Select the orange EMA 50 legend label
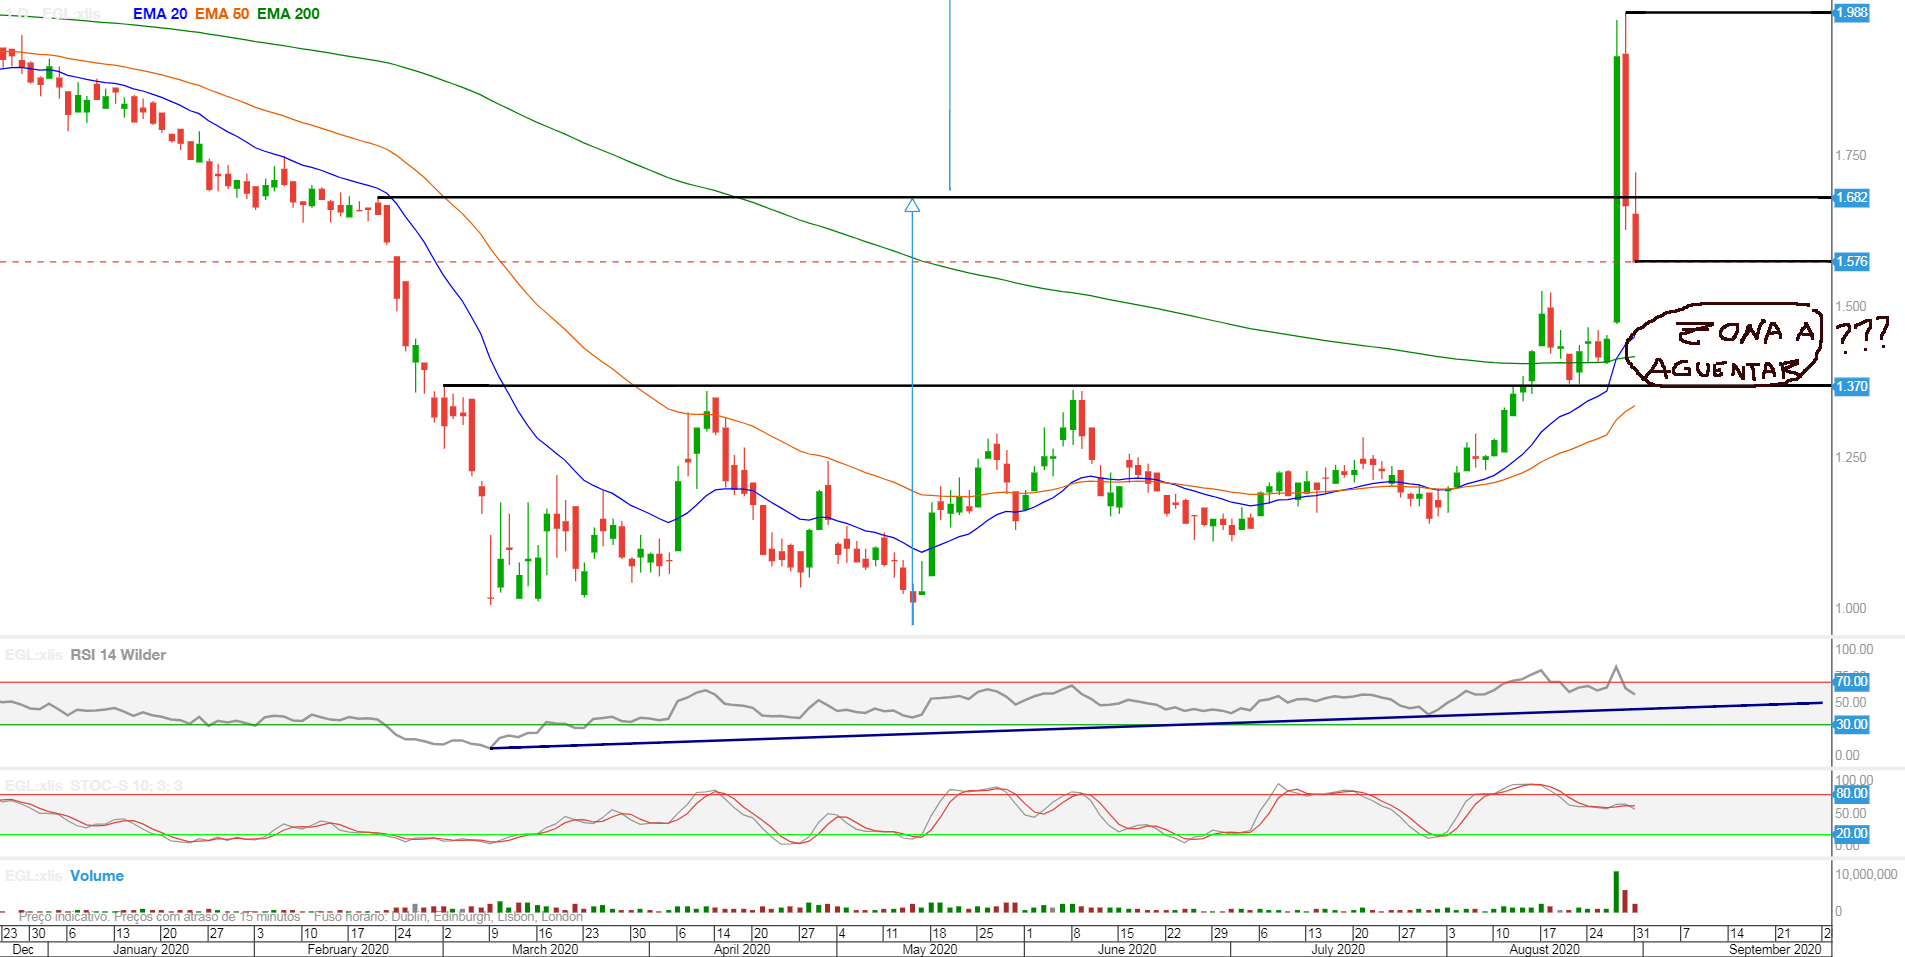The height and width of the screenshot is (957, 1905). pyautogui.click(x=222, y=14)
